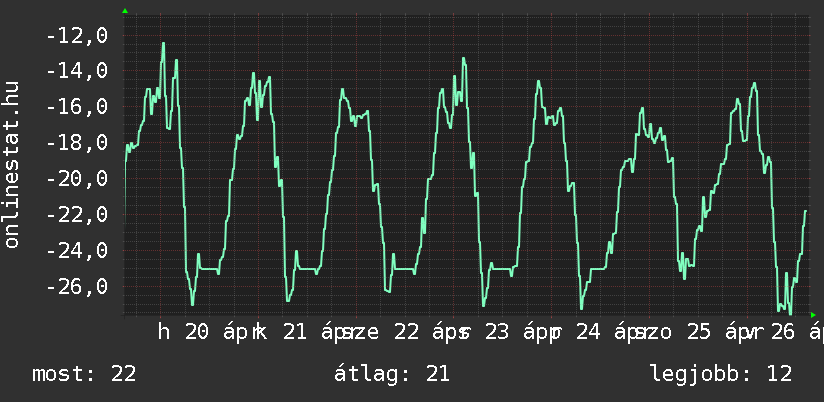Click the -12,0 y-axis label
Screen dimensions: 824x402
coord(77,36)
